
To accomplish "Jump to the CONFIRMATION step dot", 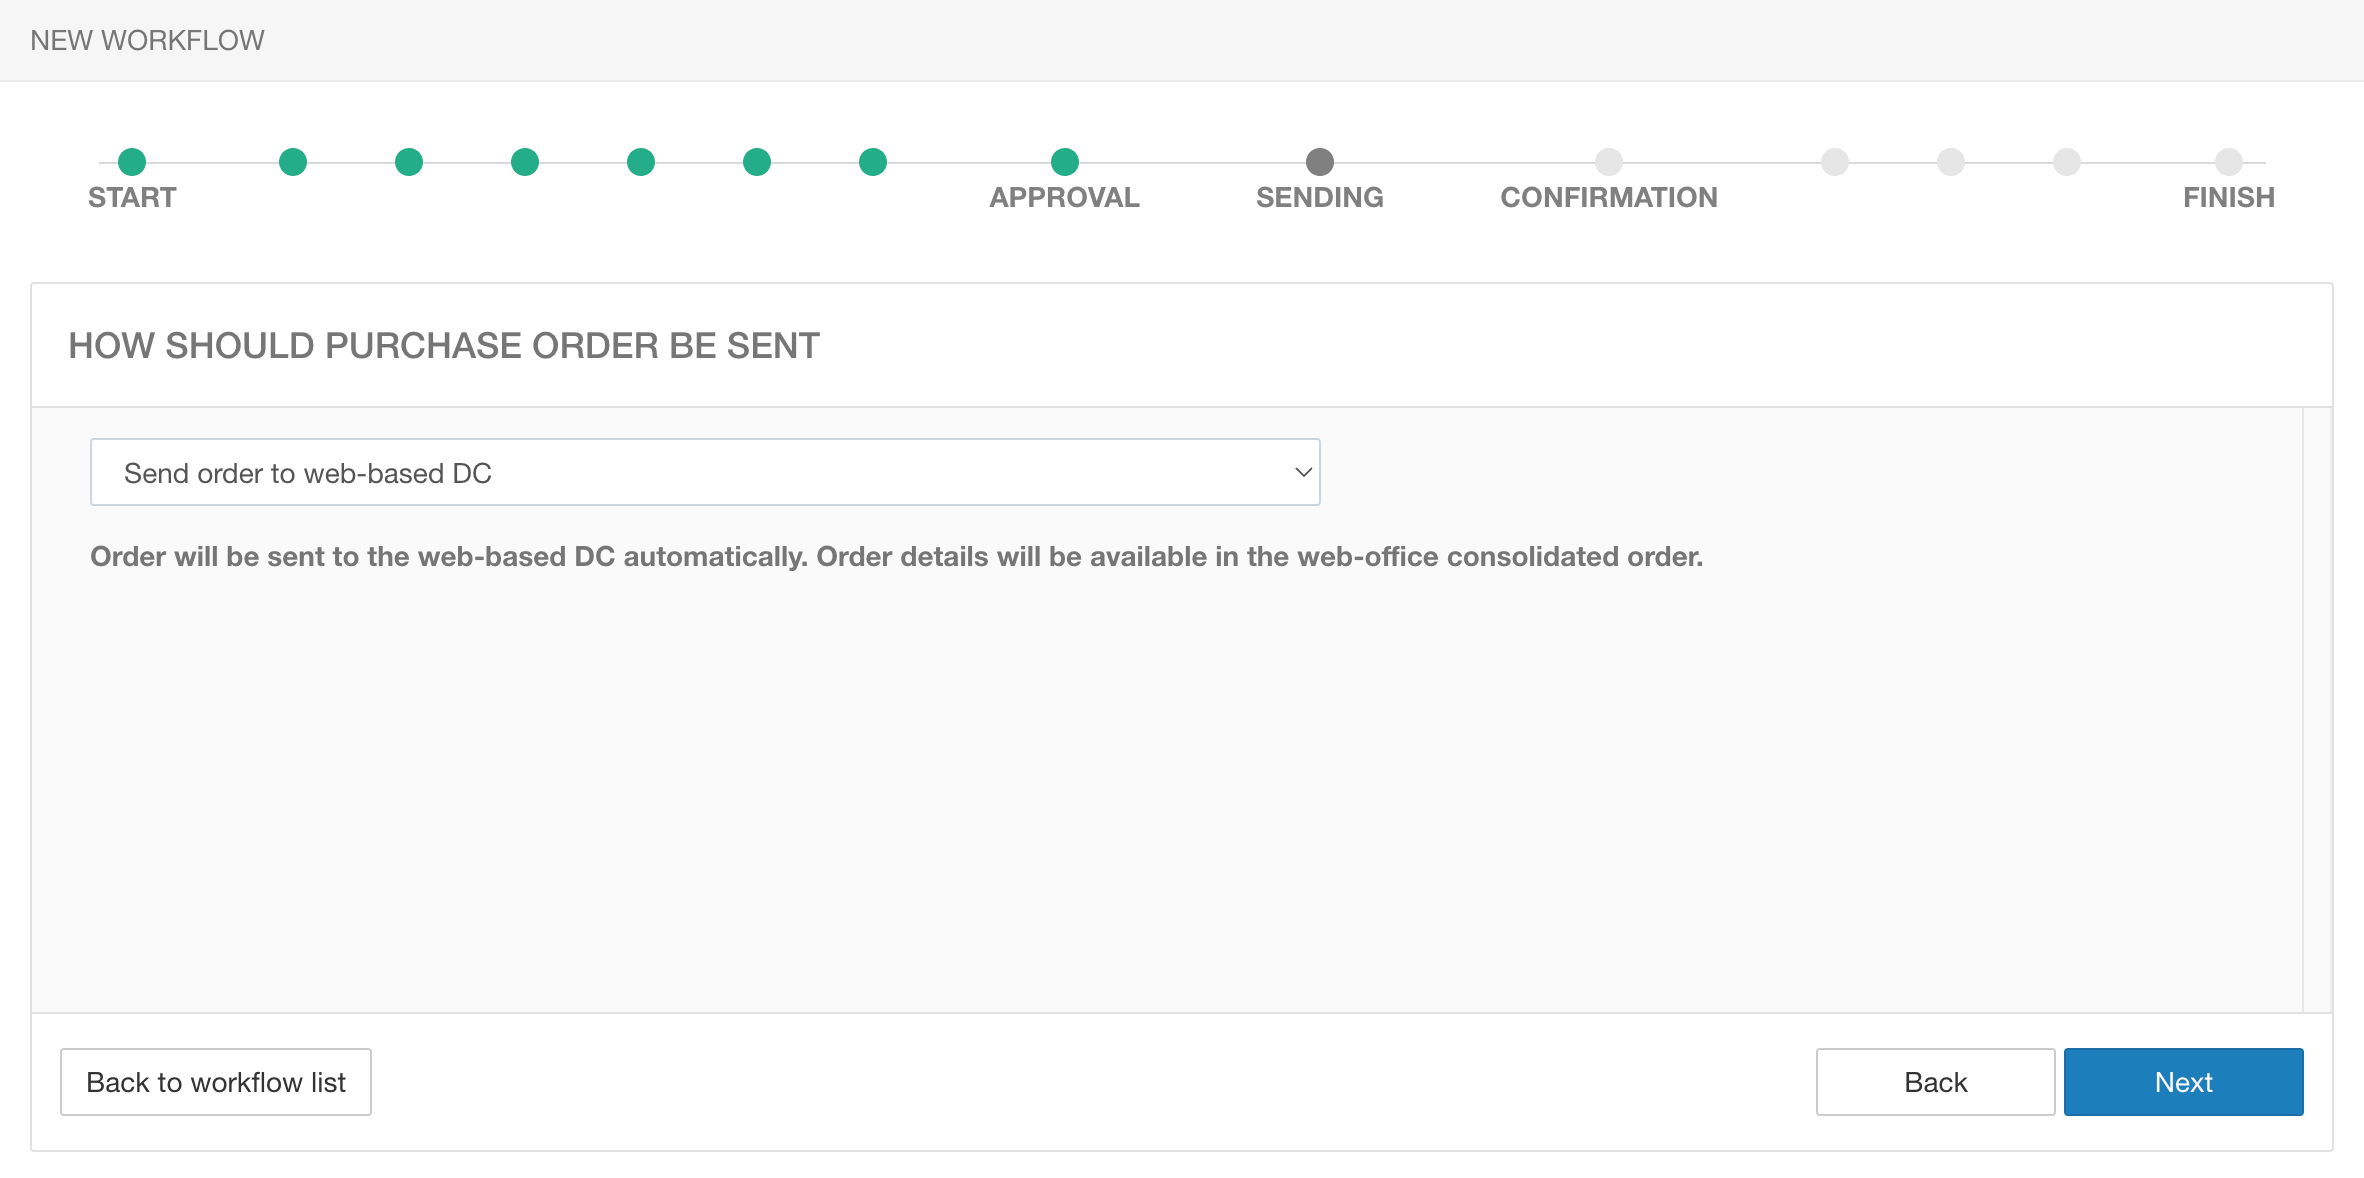I will click(x=1609, y=162).
